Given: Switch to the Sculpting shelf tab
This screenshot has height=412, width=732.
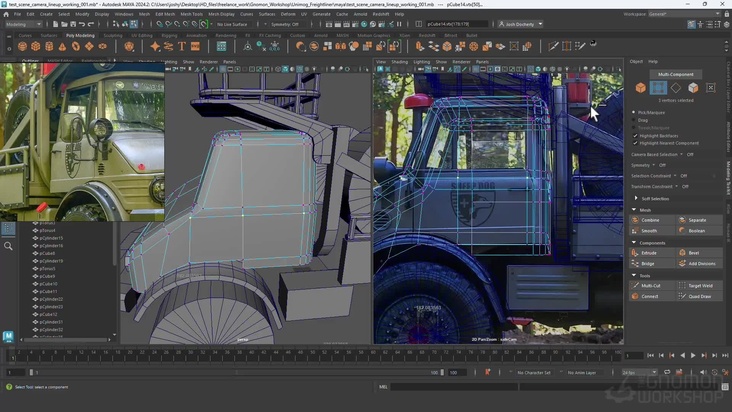Looking at the screenshot, I should click(x=113, y=35).
